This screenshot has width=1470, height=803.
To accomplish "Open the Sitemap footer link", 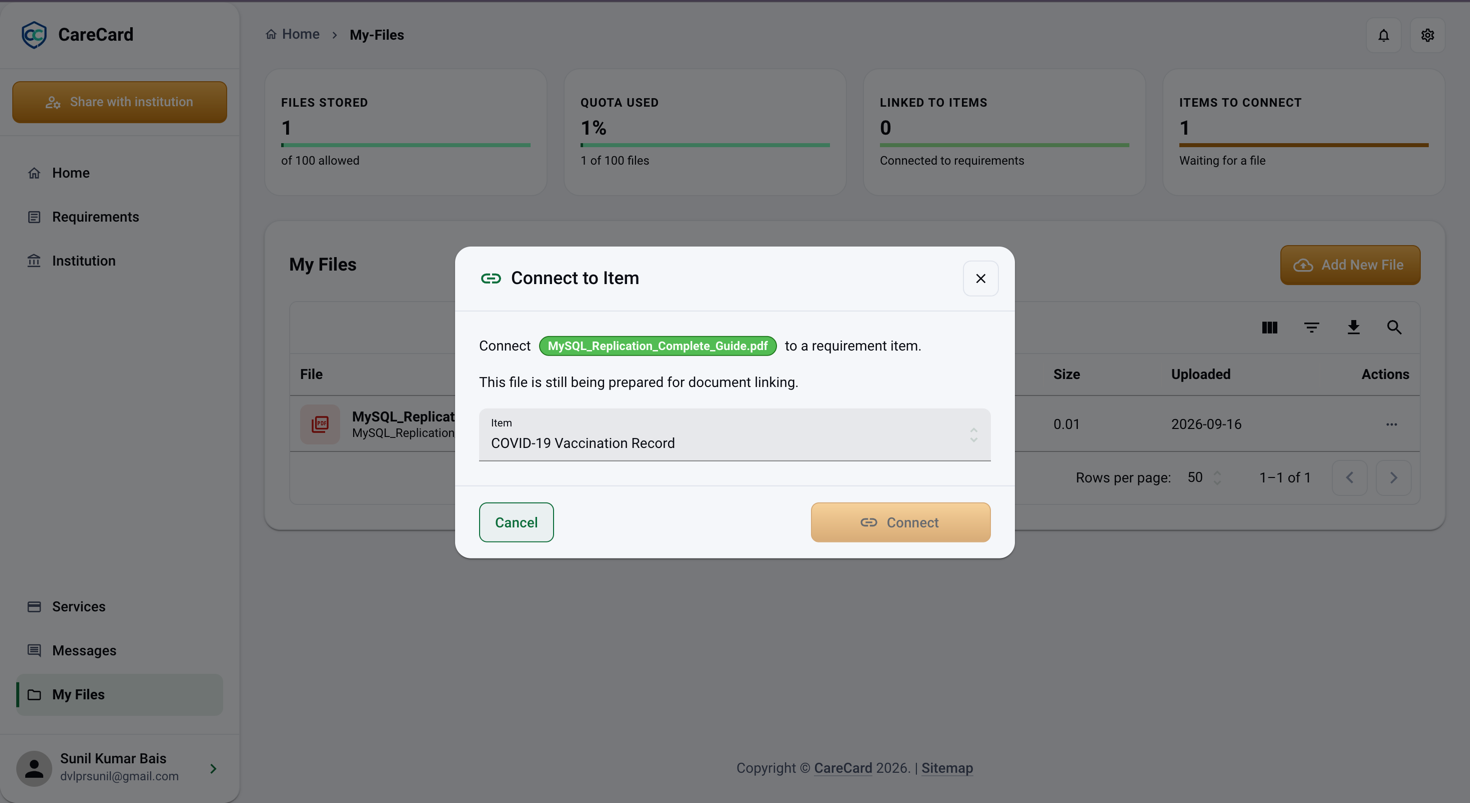I will [x=947, y=769].
